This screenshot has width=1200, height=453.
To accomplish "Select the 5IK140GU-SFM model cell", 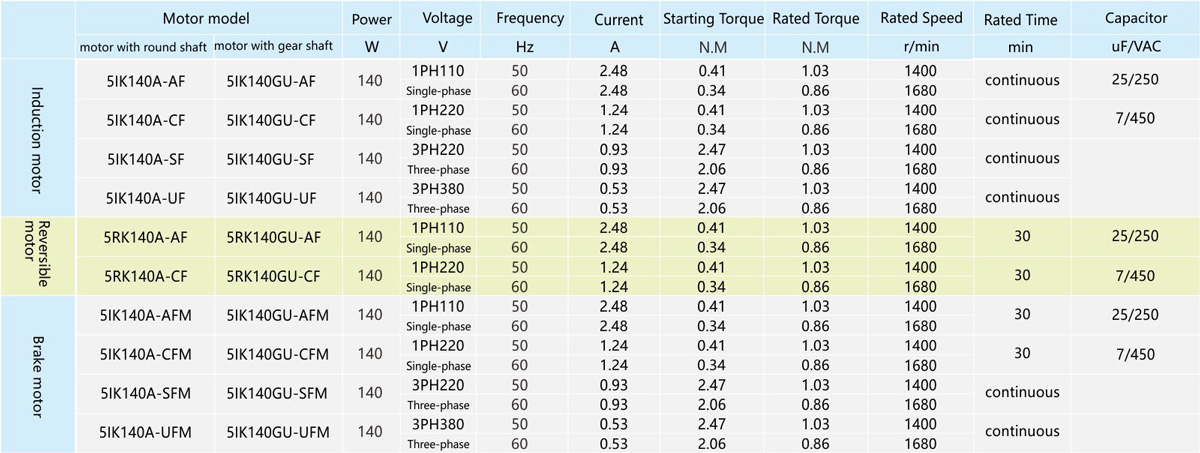I will 272,393.
